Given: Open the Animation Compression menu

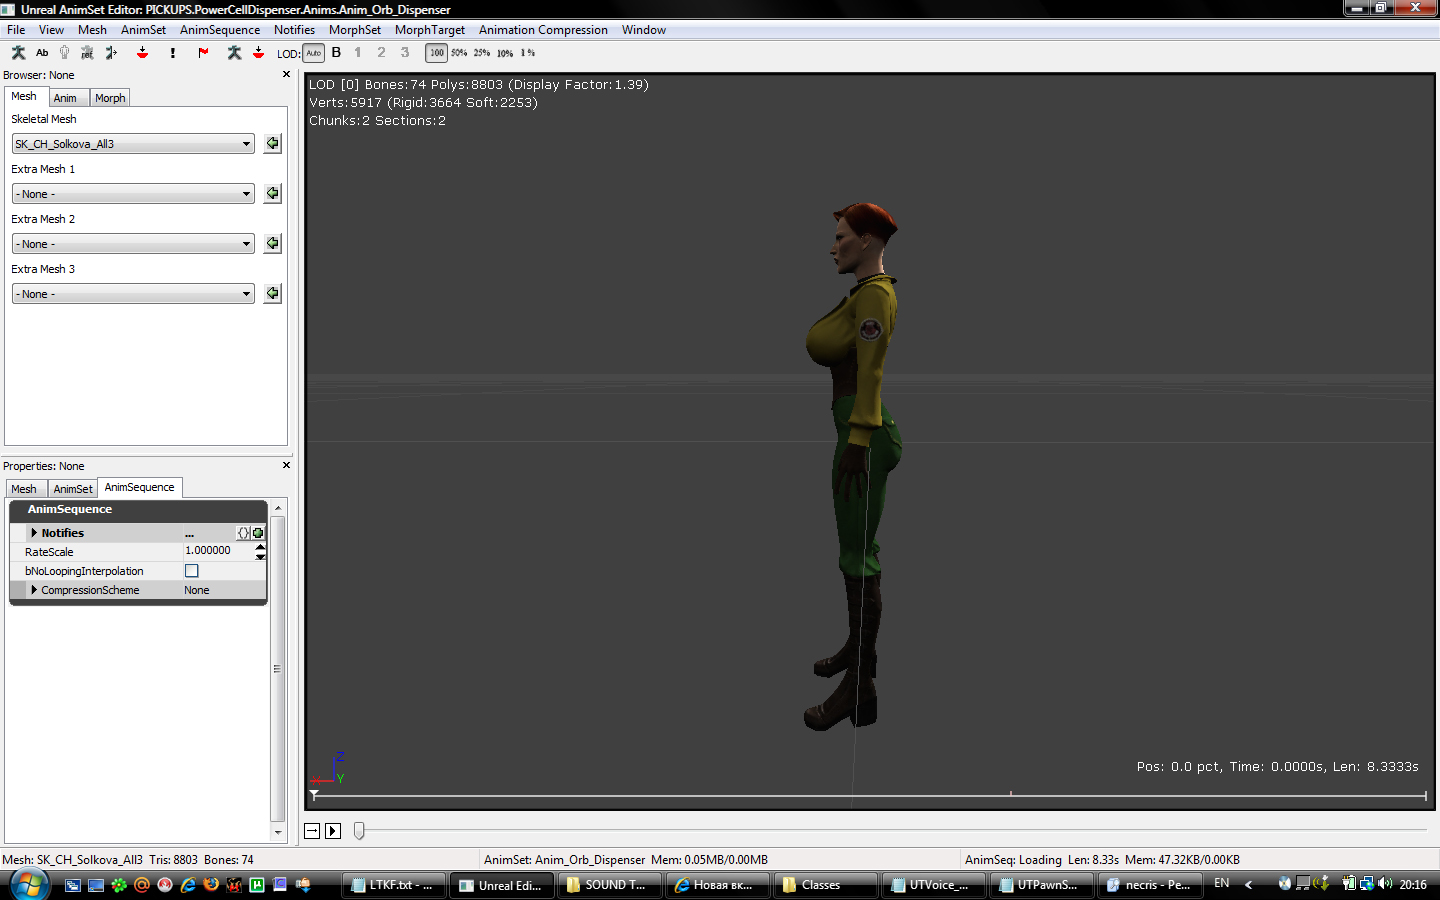Looking at the screenshot, I should pos(542,30).
